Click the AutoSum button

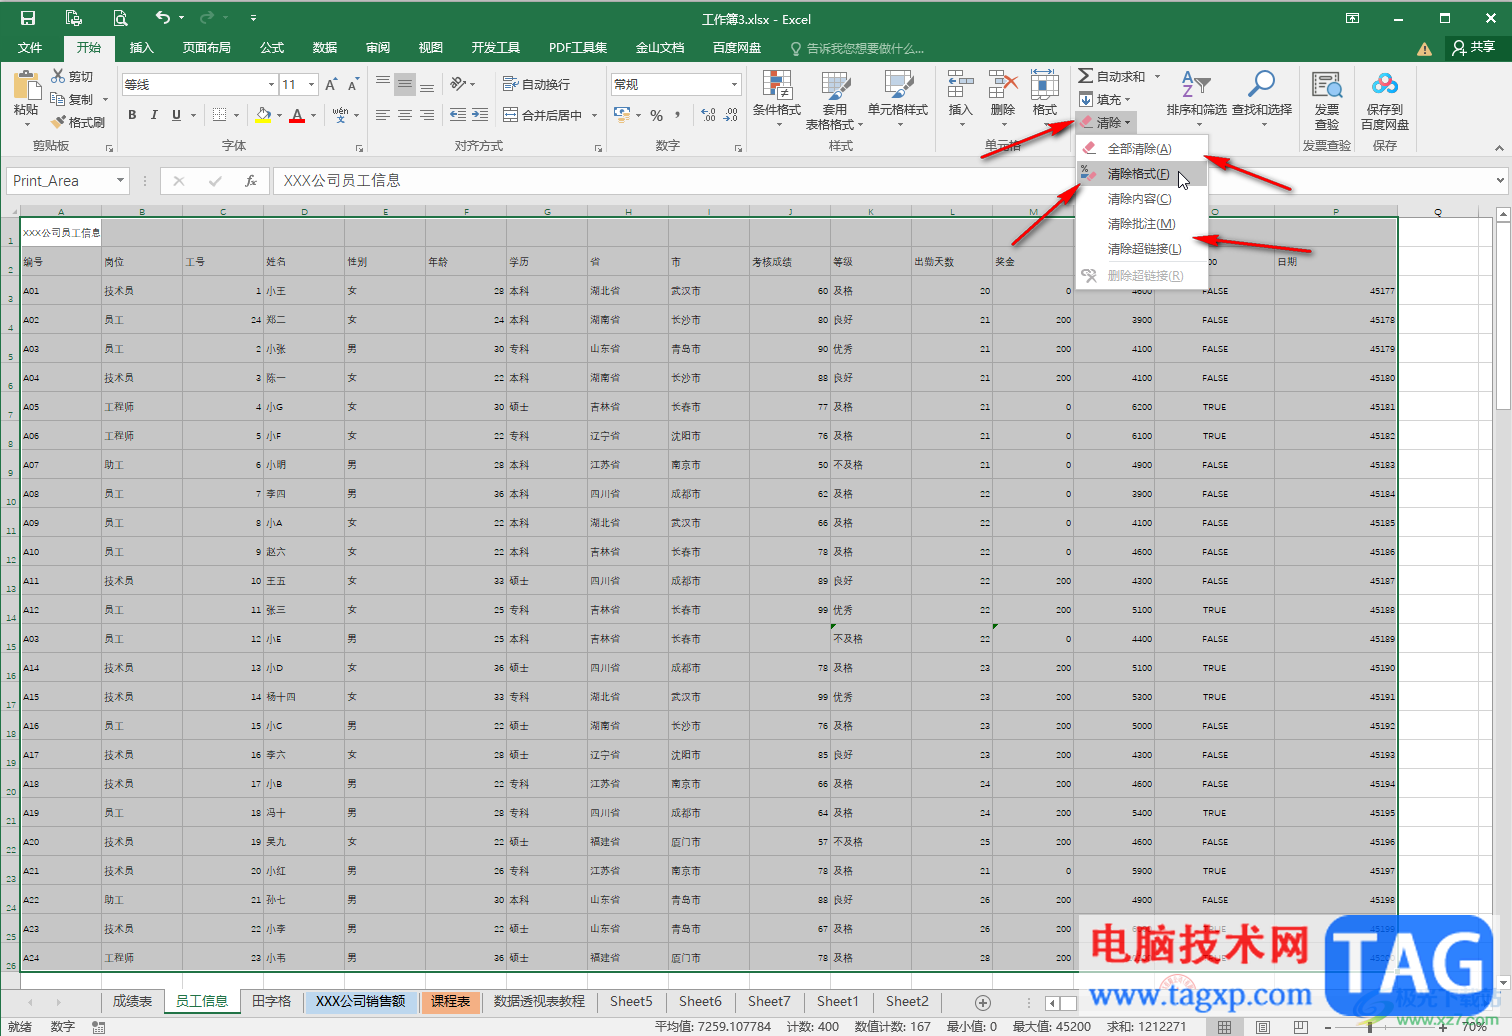coord(1112,76)
